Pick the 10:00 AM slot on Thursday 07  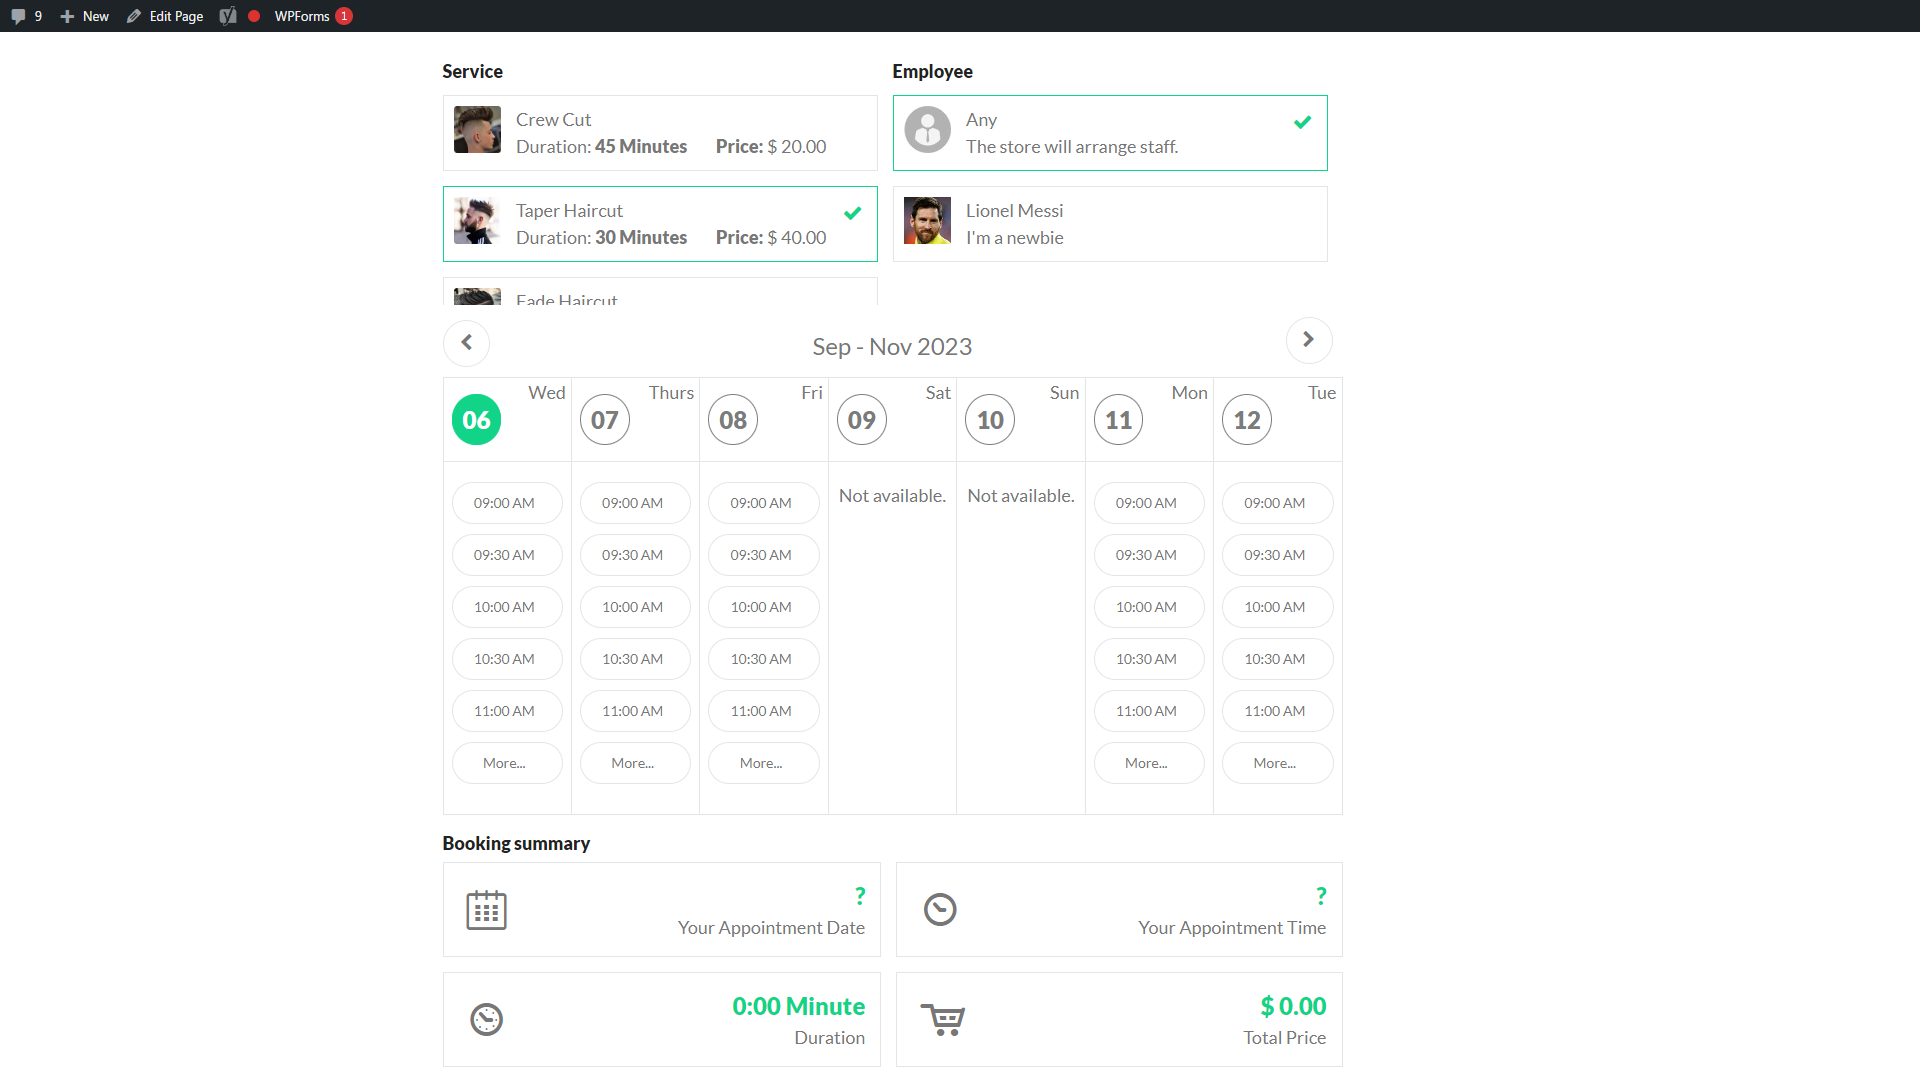pyautogui.click(x=633, y=607)
